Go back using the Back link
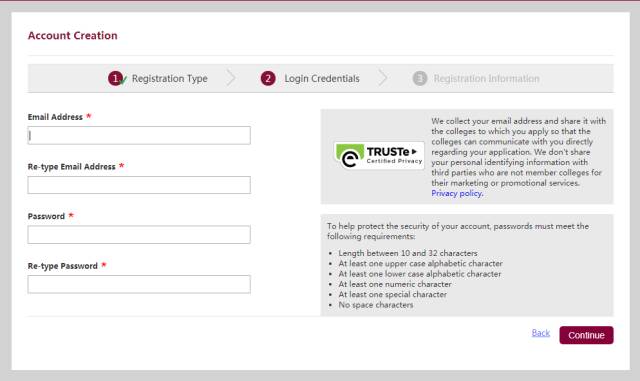Viewport: 640px width, 381px height. click(x=541, y=333)
